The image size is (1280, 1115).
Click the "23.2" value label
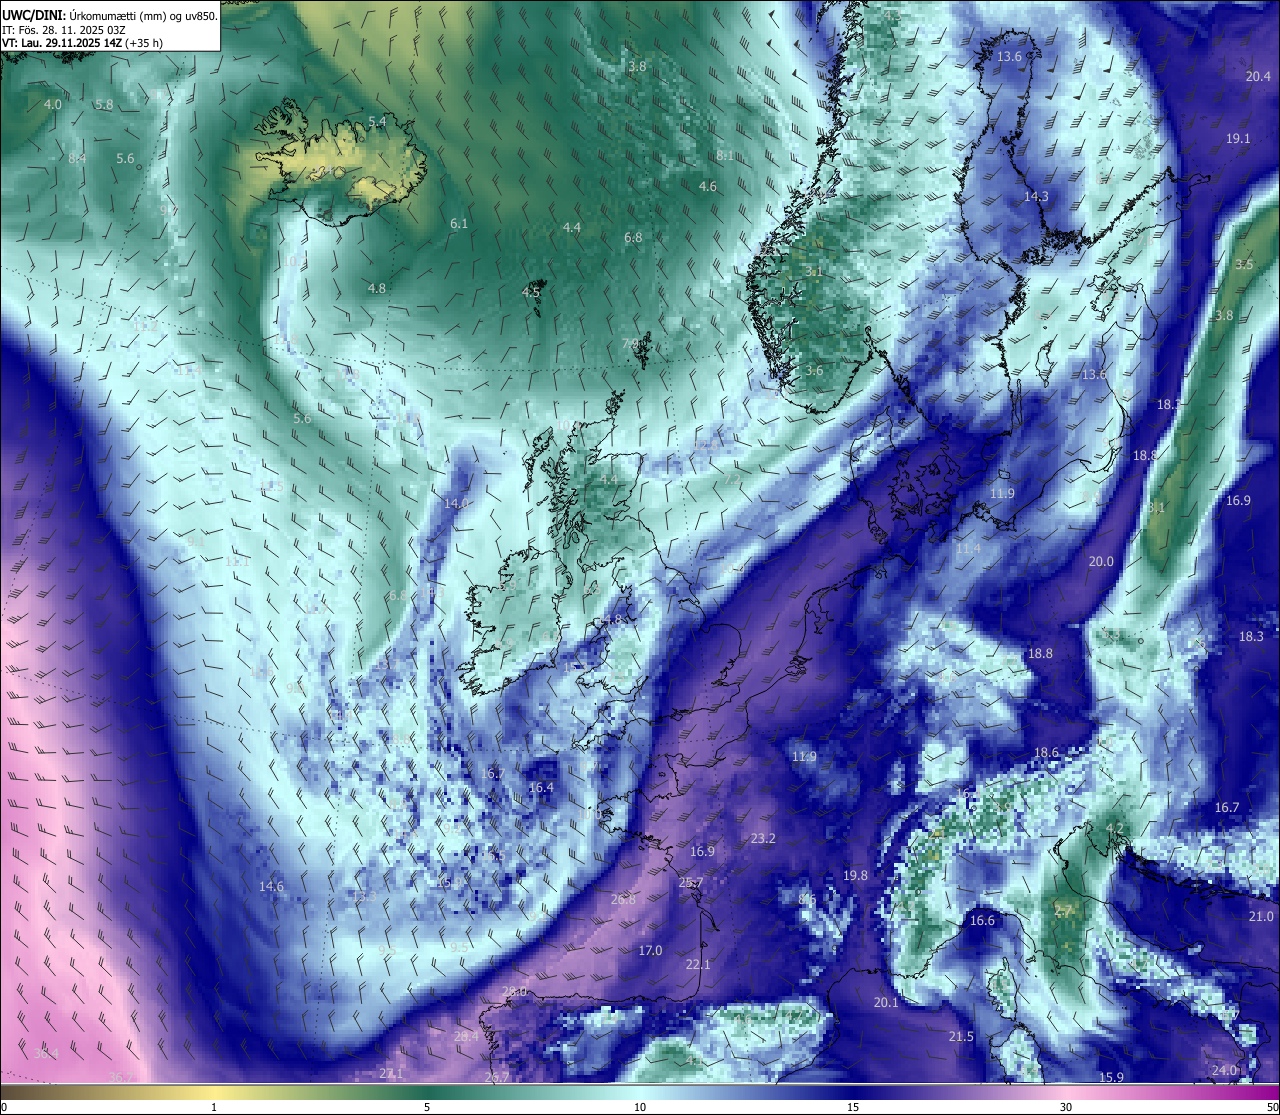coord(763,838)
